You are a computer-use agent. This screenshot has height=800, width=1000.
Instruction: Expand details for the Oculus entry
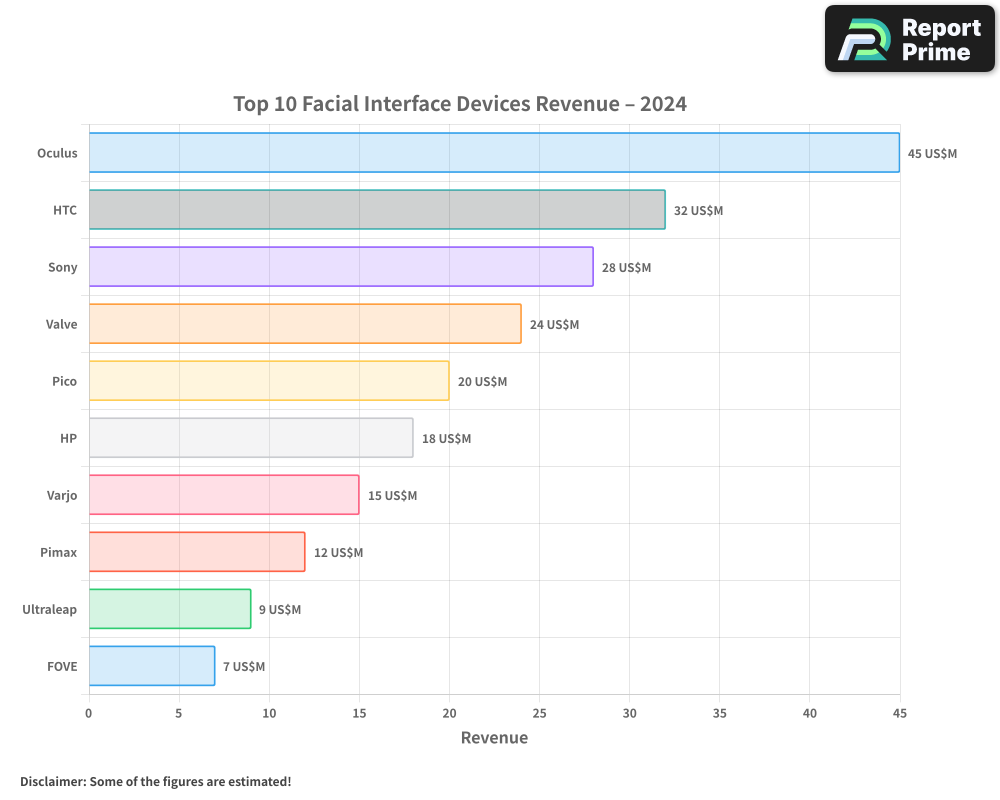(495, 153)
